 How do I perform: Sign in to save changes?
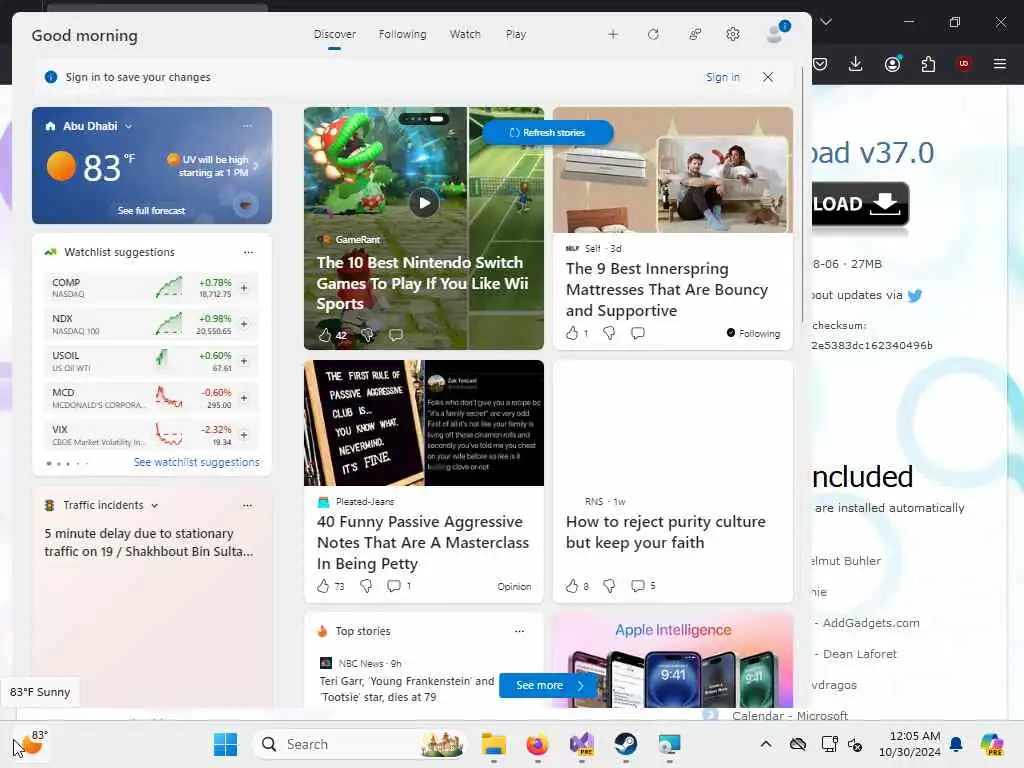[x=722, y=77]
